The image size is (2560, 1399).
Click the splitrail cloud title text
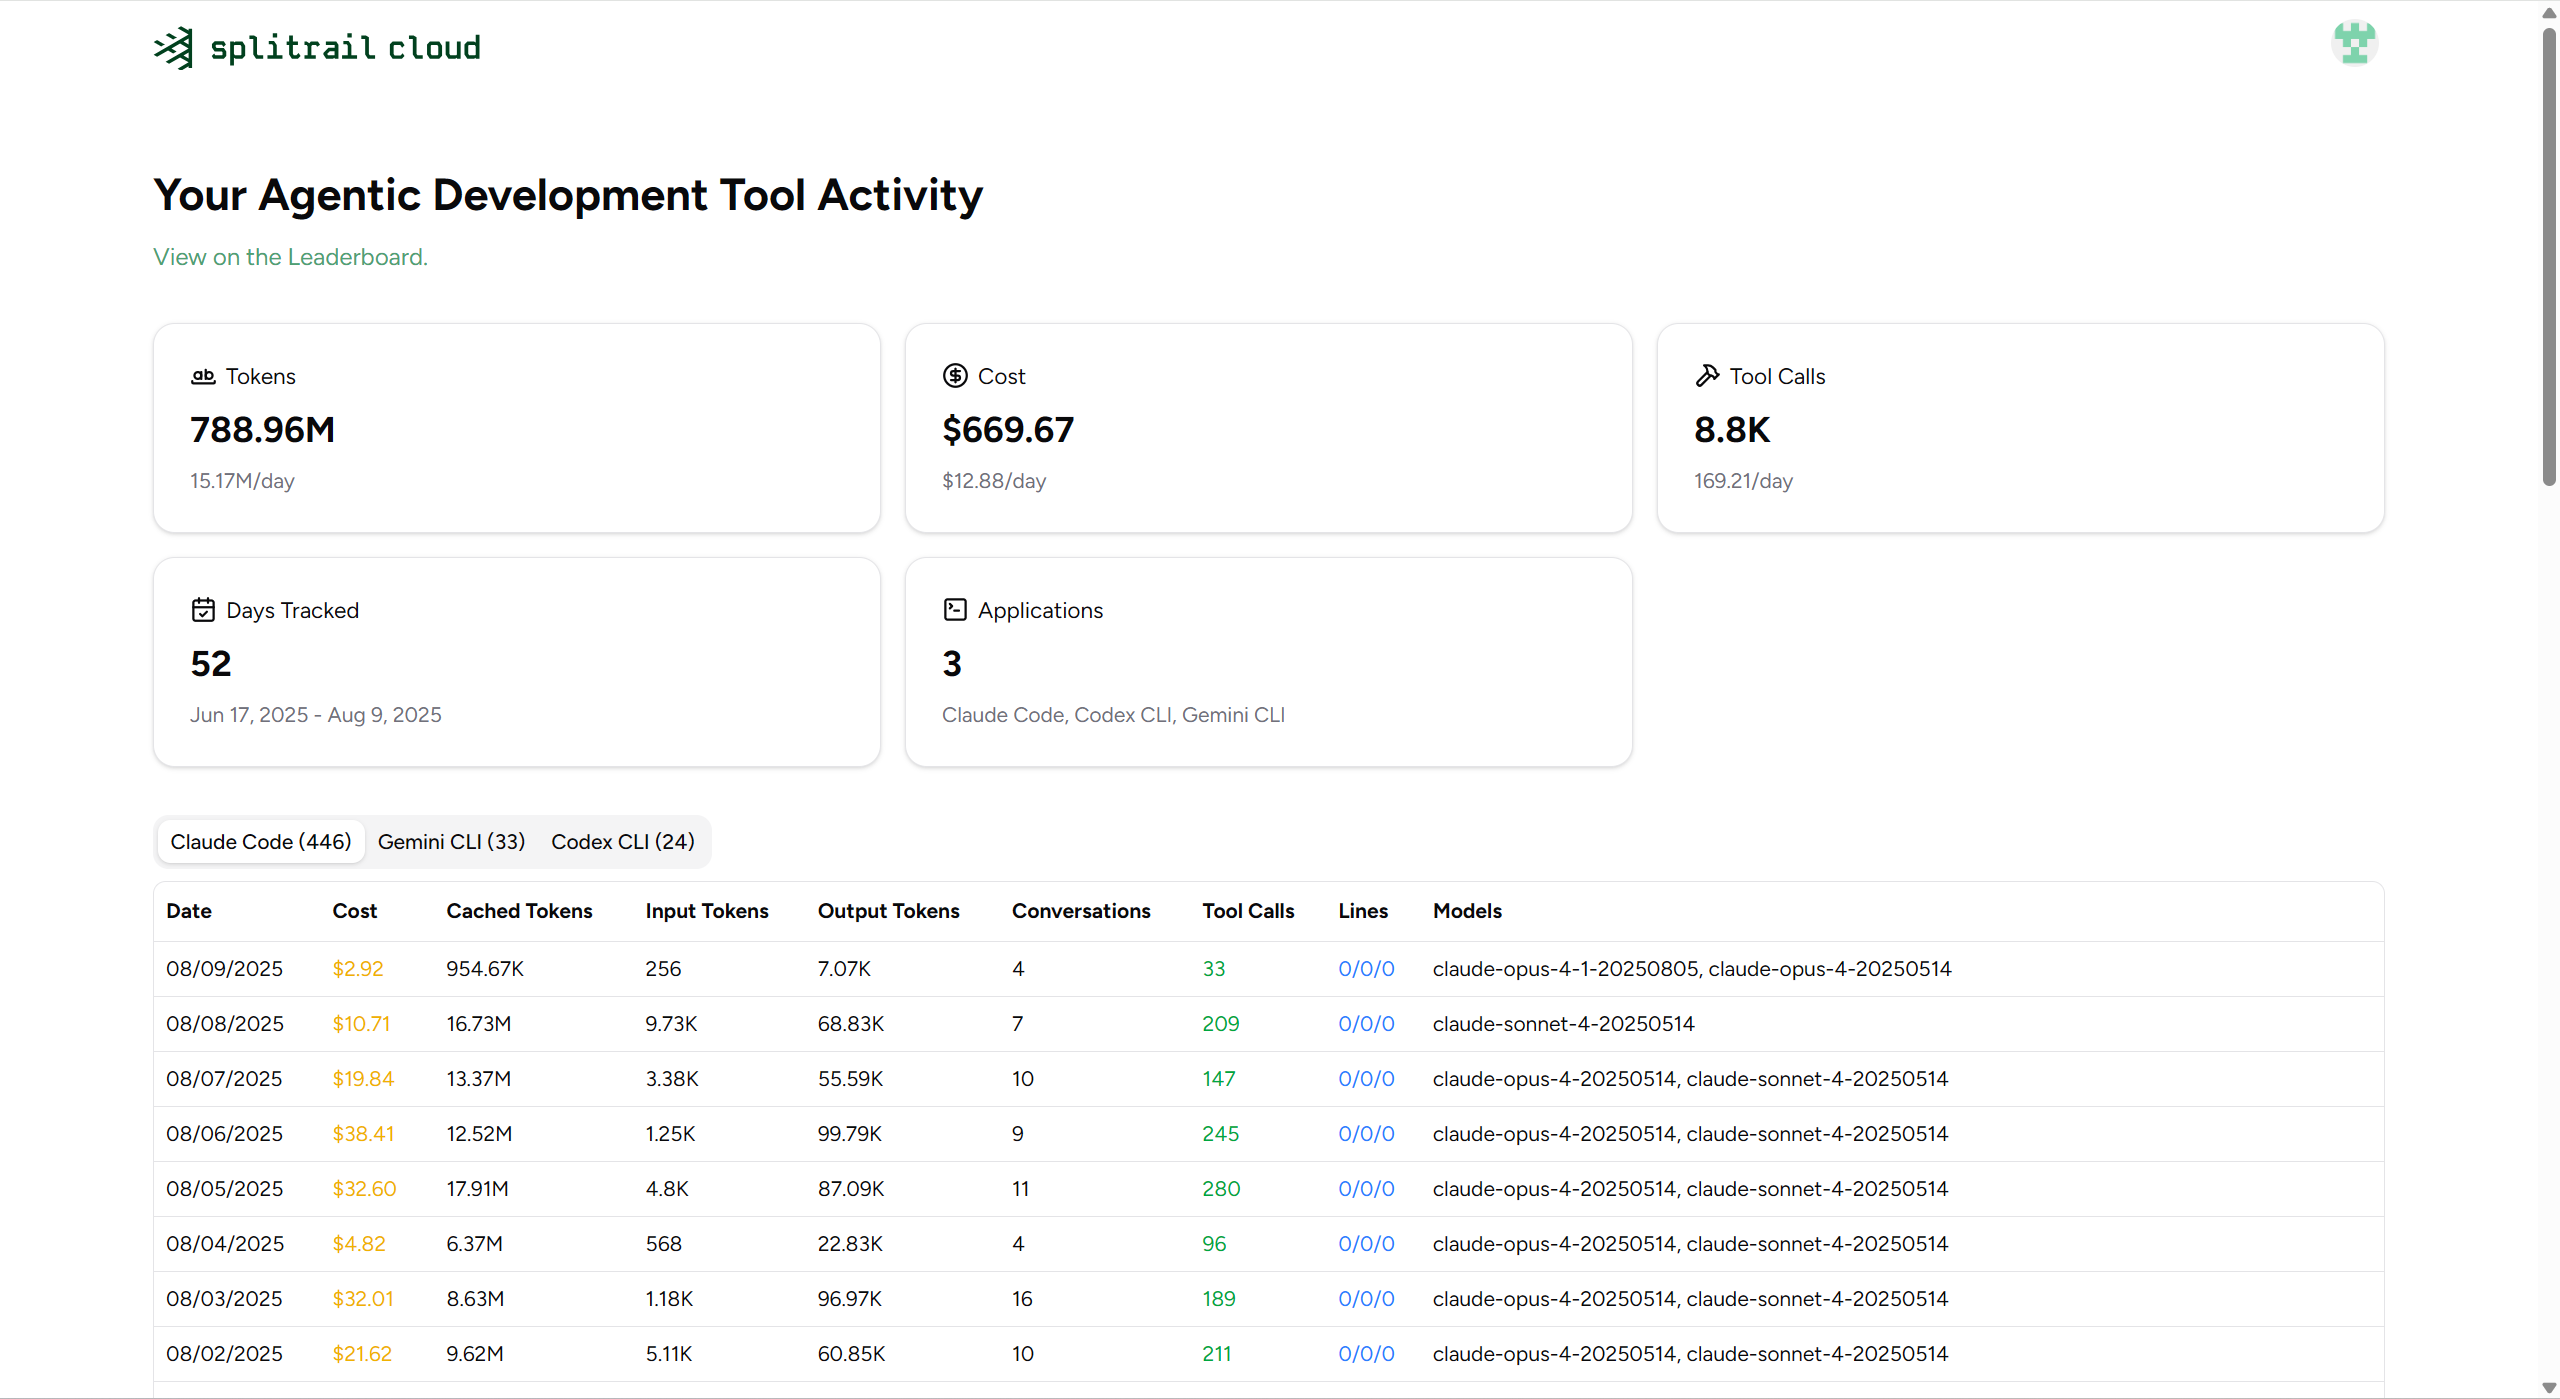(345, 48)
